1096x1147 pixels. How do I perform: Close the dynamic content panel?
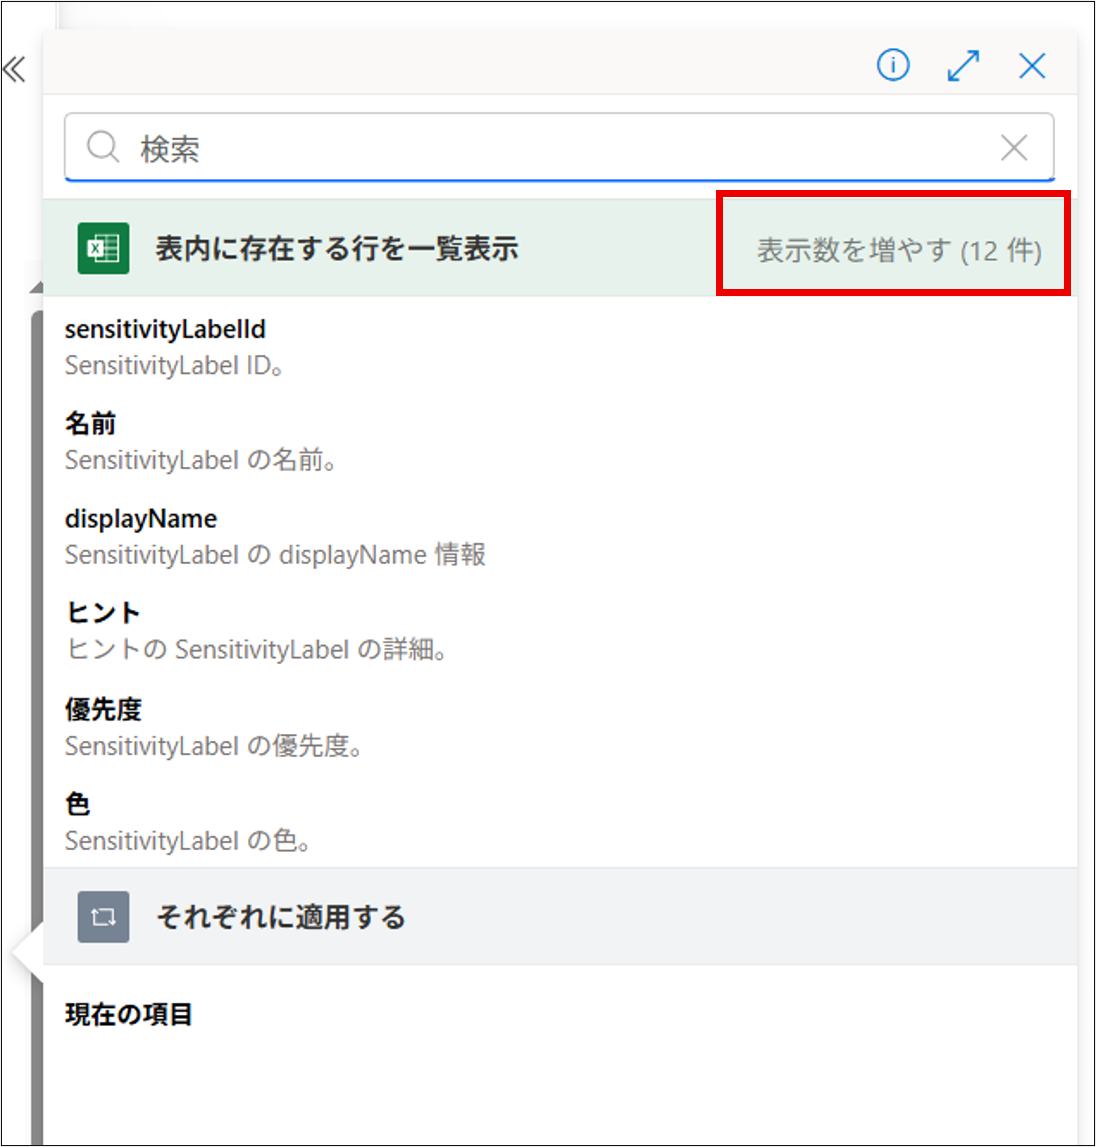[x=1032, y=66]
